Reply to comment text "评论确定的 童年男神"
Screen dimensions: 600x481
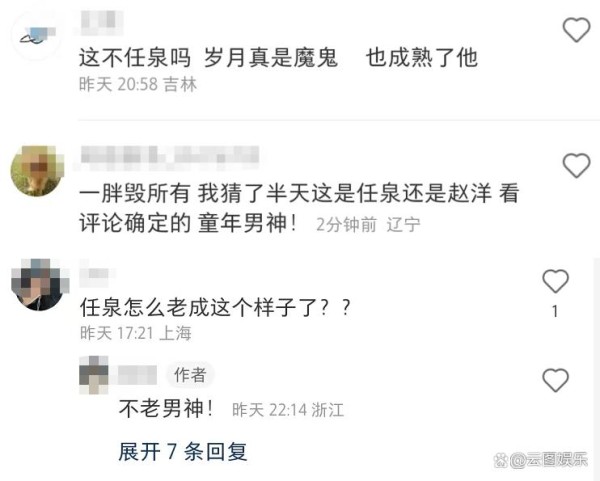click(188, 223)
